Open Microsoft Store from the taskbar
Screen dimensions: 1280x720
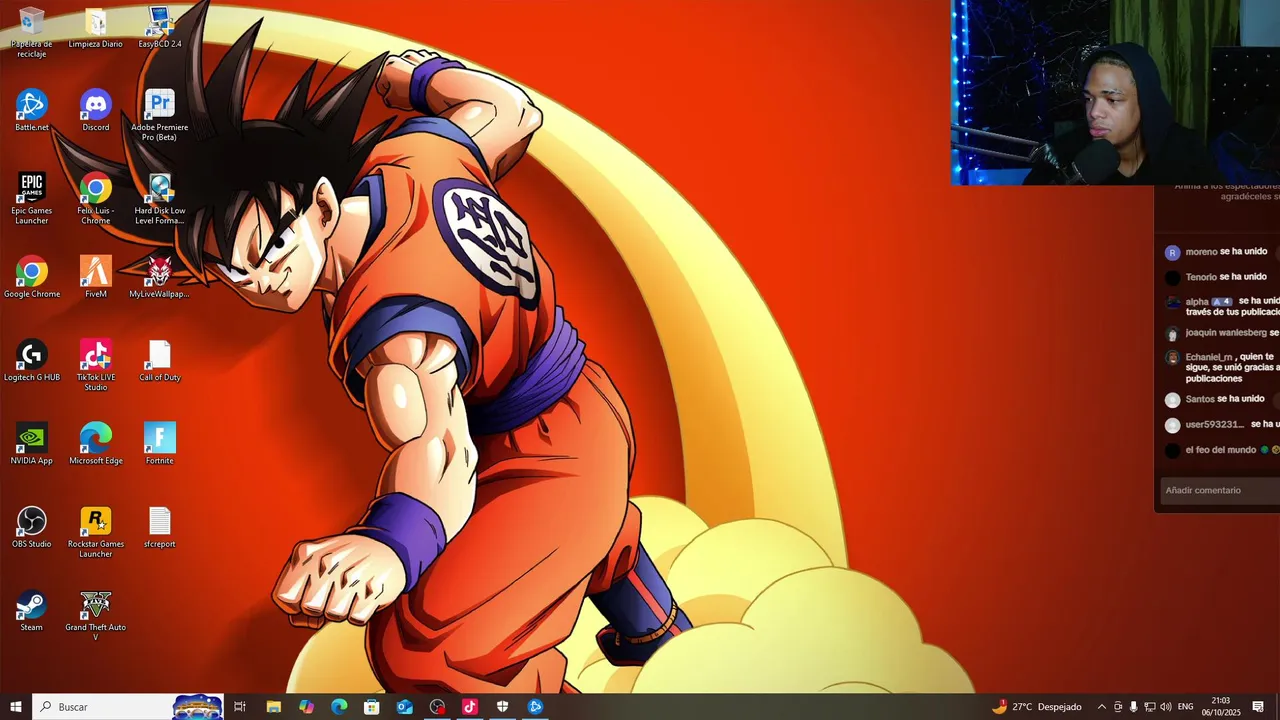click(x=372, y=707)
